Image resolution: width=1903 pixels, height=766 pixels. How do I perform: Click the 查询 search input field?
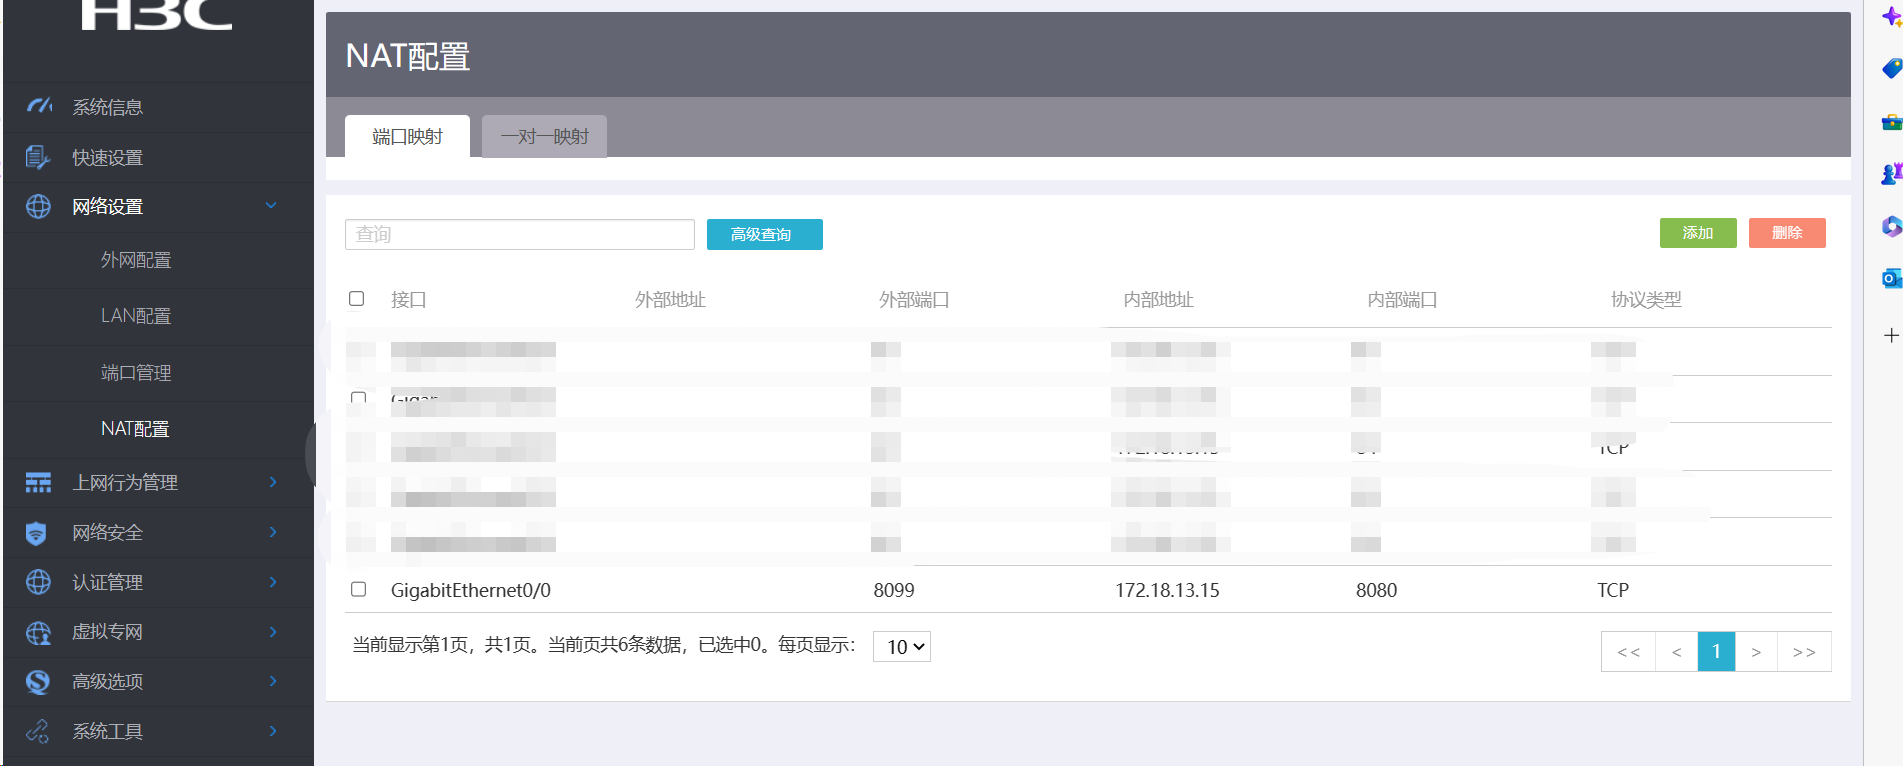520,234
